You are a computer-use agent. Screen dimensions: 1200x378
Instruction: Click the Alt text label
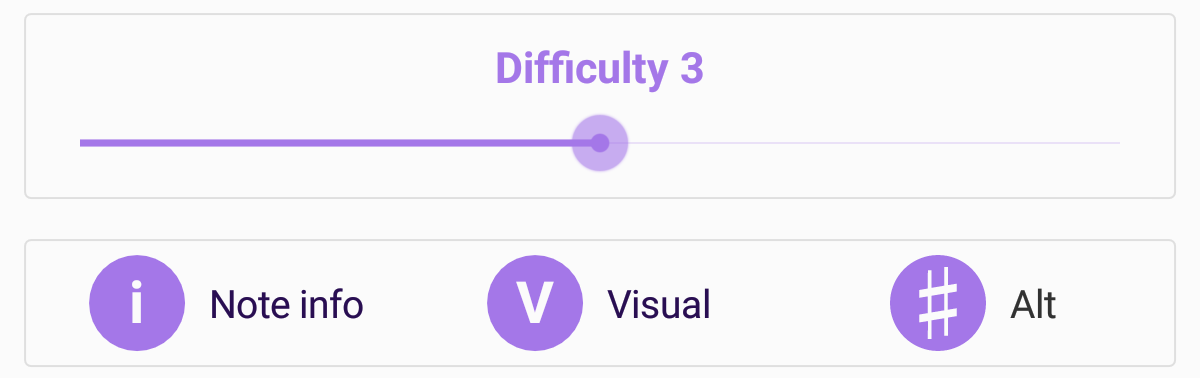pos(1033,304)
